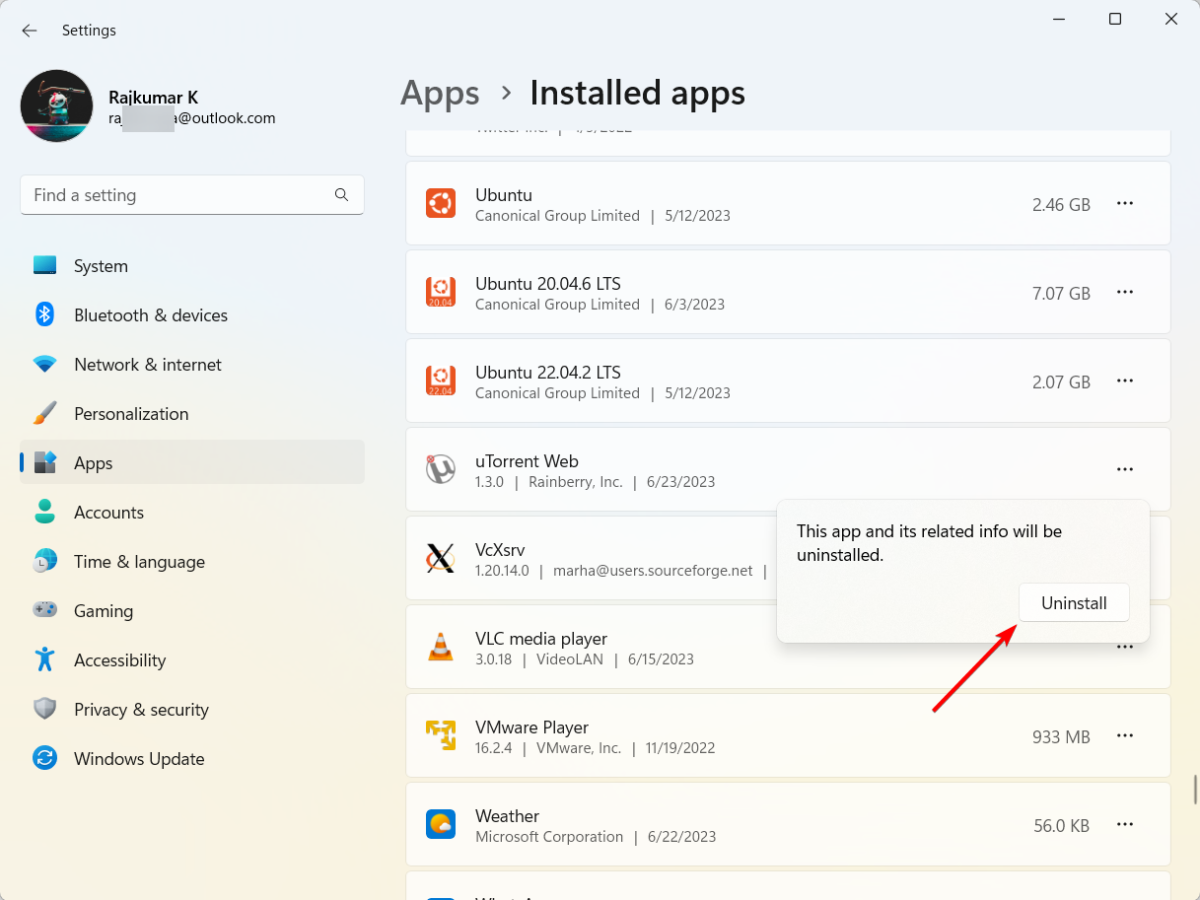
Task: Open the Accounts settings section
Action: pos(109,512)
